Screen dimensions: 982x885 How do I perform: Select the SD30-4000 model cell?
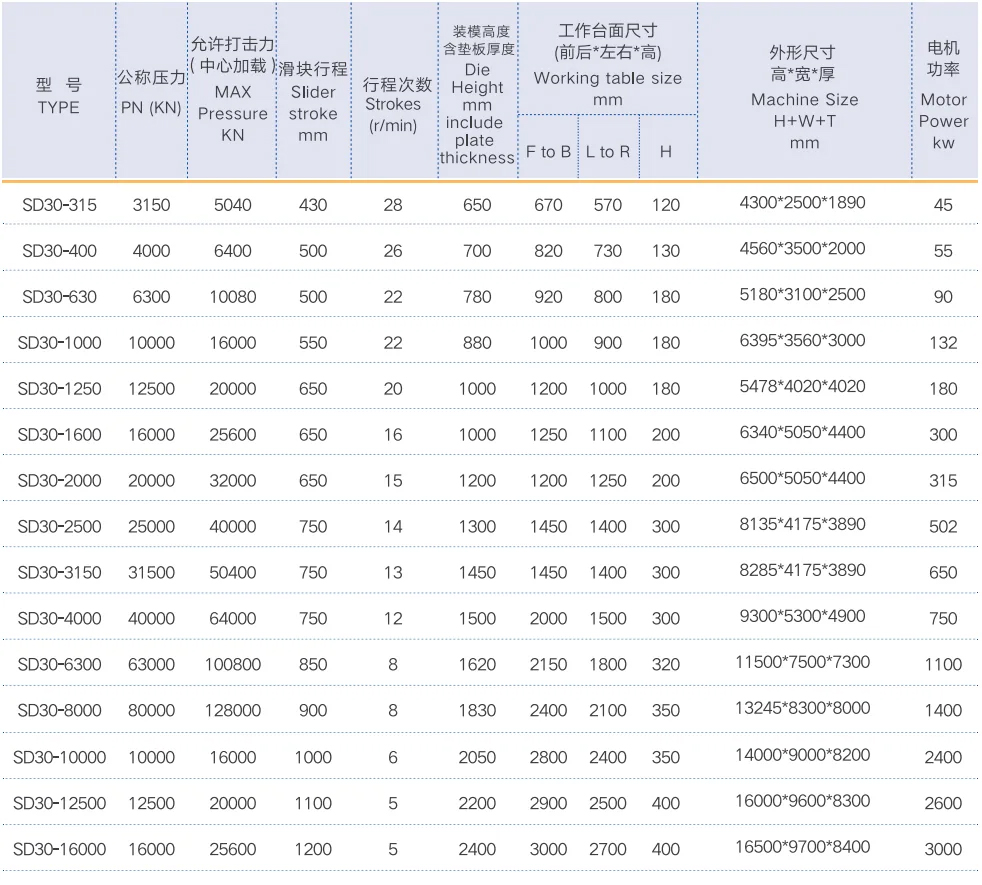tap(59, 619)
